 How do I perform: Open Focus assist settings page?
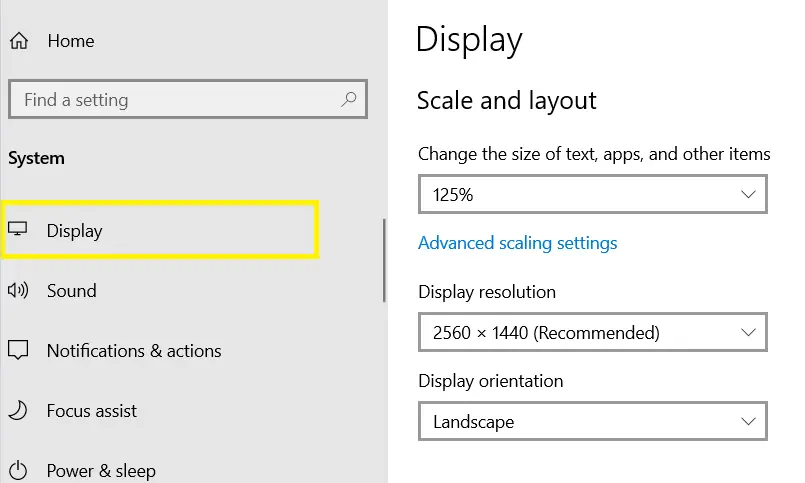click(x=92, y=411)
